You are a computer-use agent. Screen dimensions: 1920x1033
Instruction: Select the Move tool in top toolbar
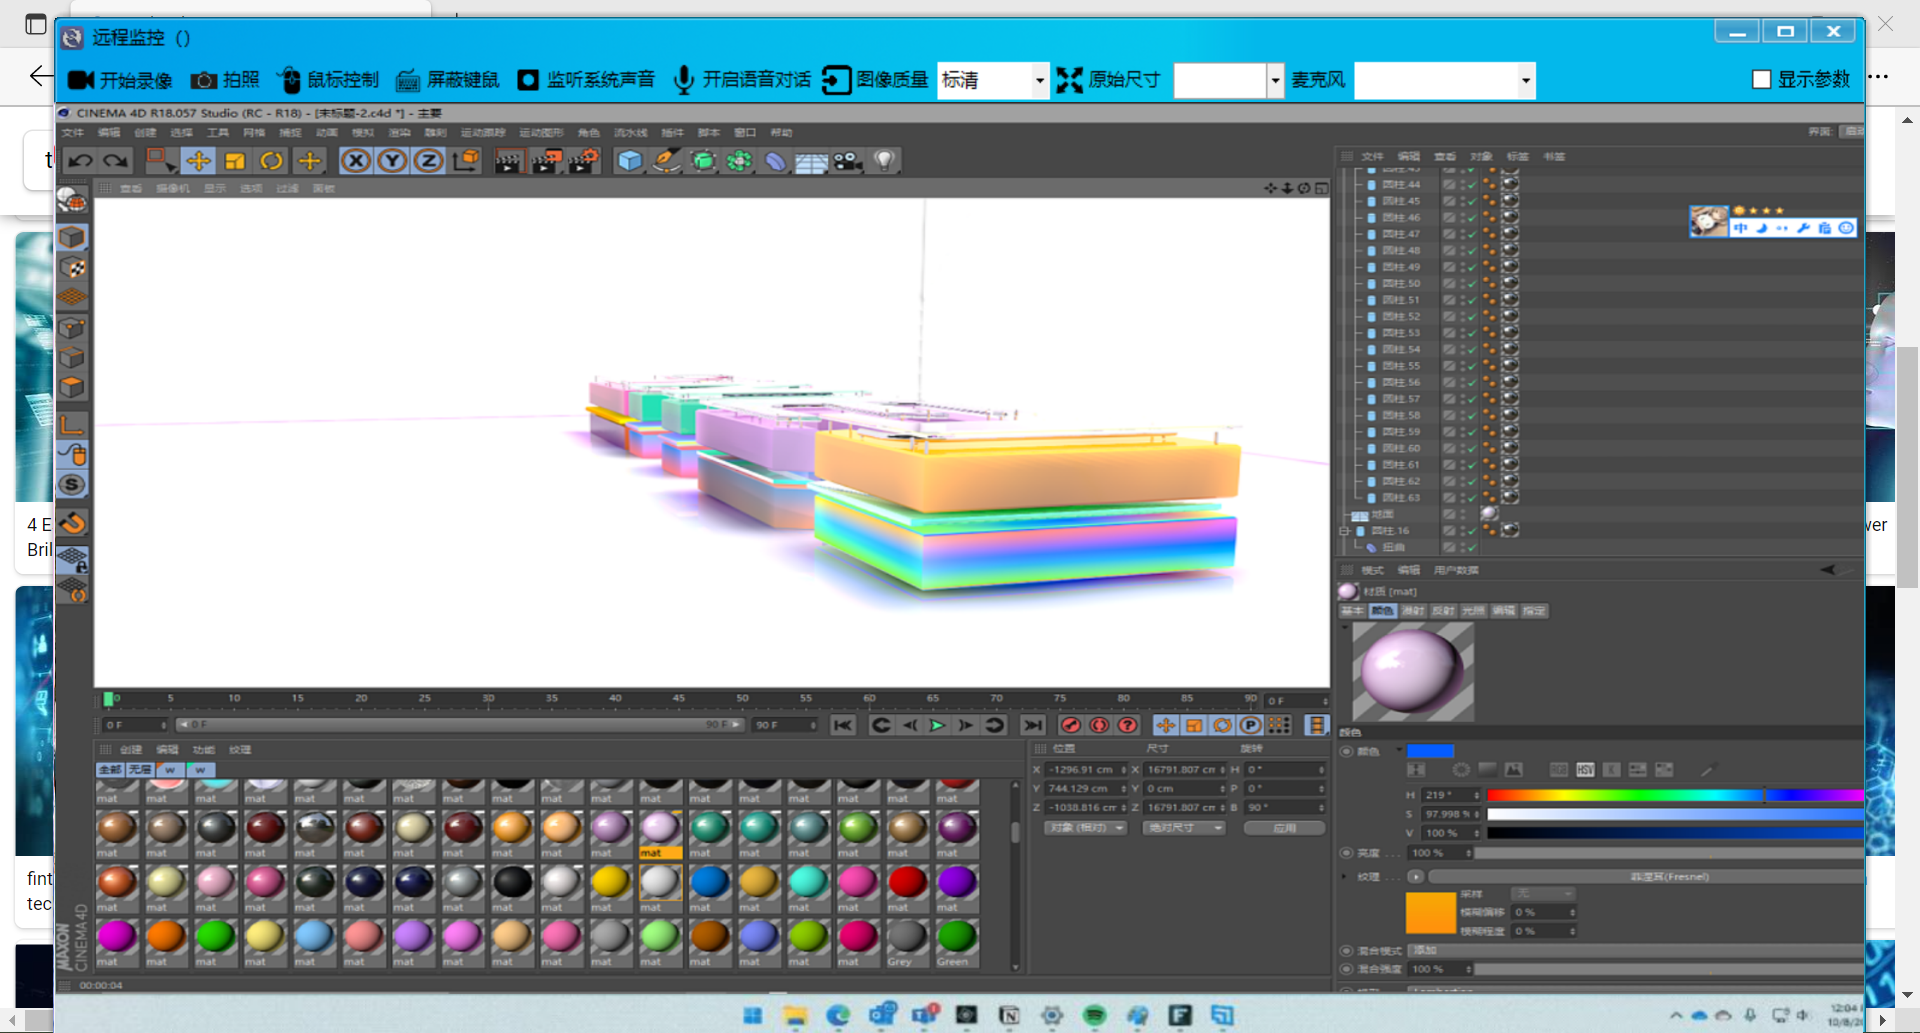[x=198, y=161]
